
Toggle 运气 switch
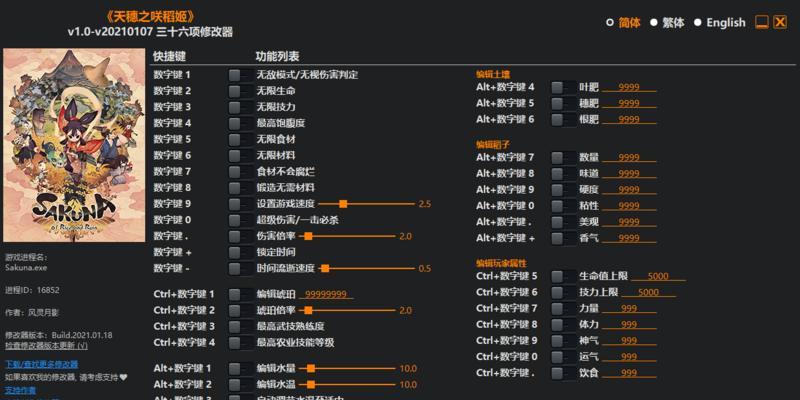pyautogui.click(x=563, y=357)
